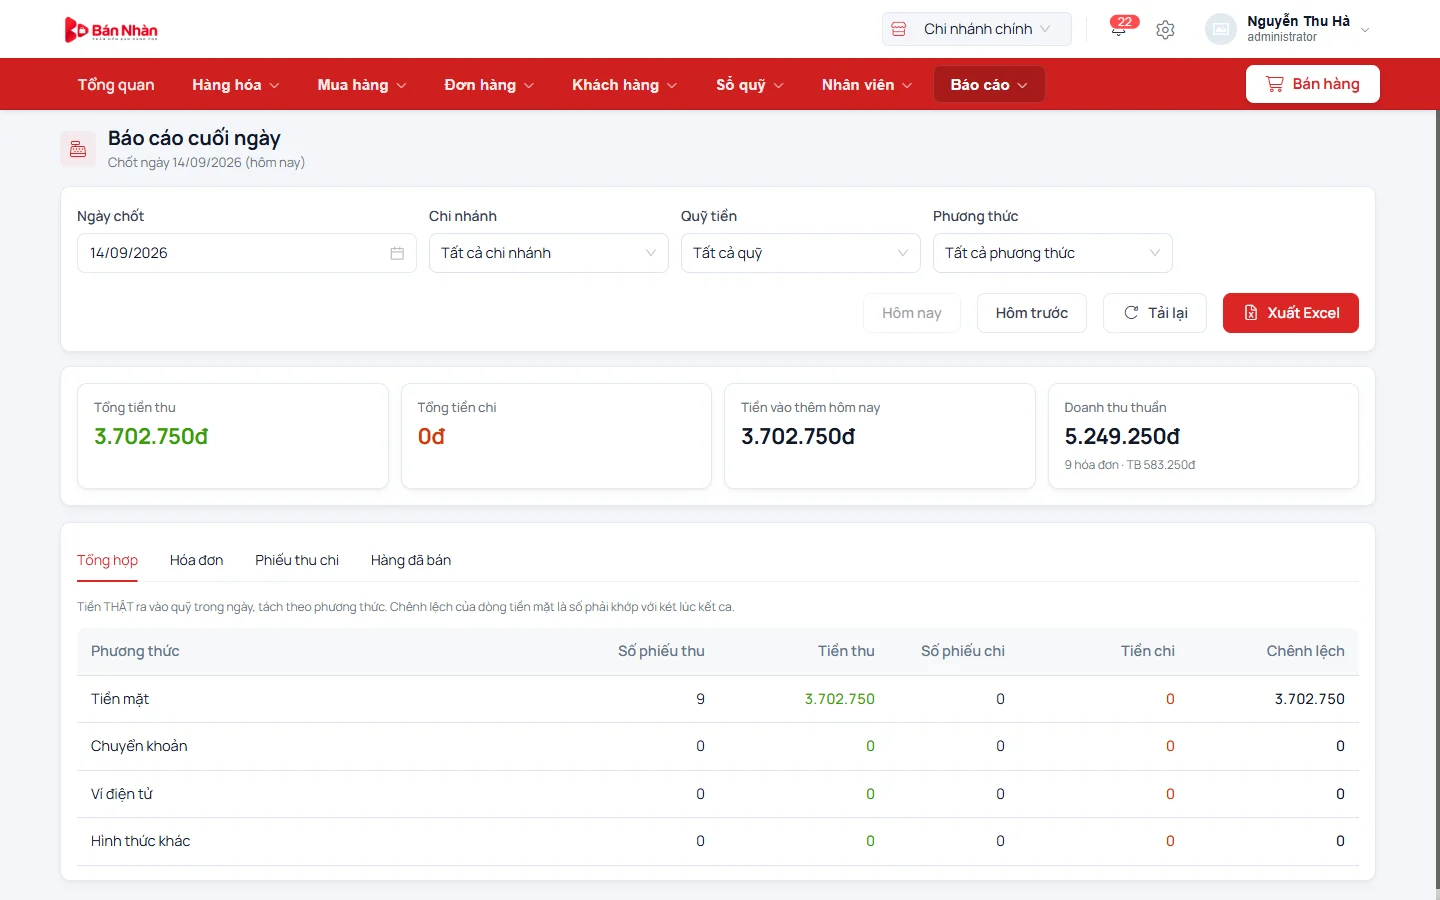Click the end-of-day report page icon

click(78, 149)
